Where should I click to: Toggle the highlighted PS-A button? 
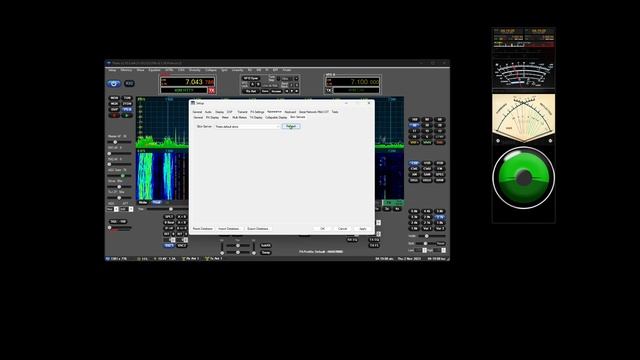tap(127, 110)
